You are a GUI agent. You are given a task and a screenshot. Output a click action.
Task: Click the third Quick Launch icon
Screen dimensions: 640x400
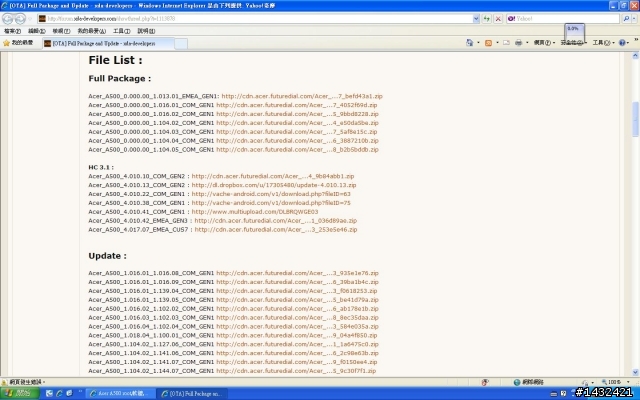tap(69, 393)
